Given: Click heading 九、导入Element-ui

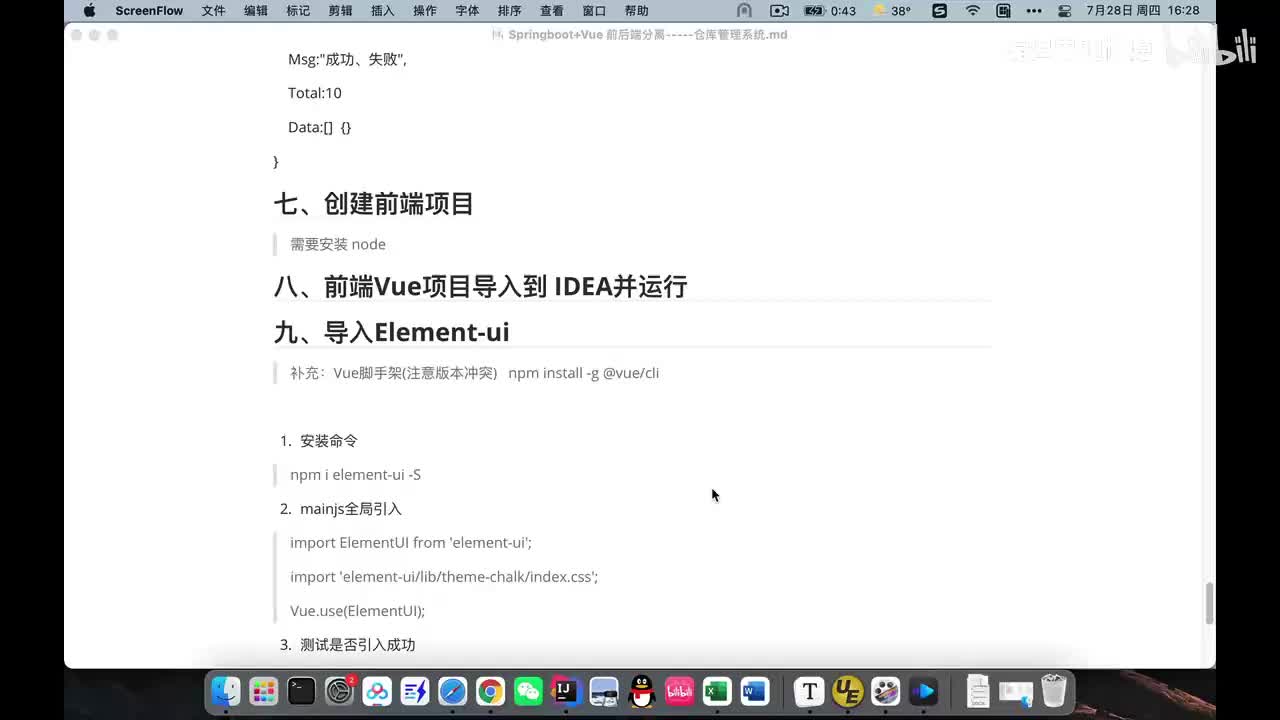Looking at the screenshot, I should 392,332.
